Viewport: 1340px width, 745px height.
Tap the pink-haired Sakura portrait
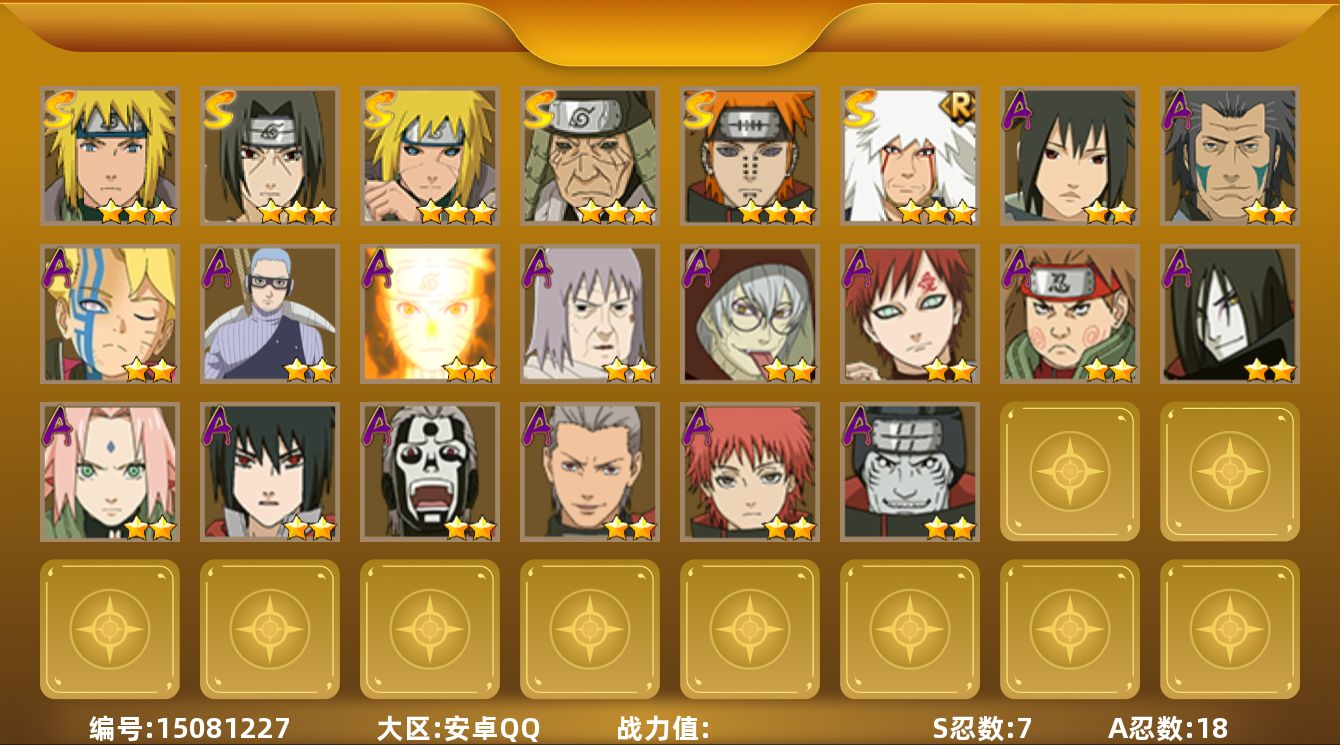click(x=110, y=472)
